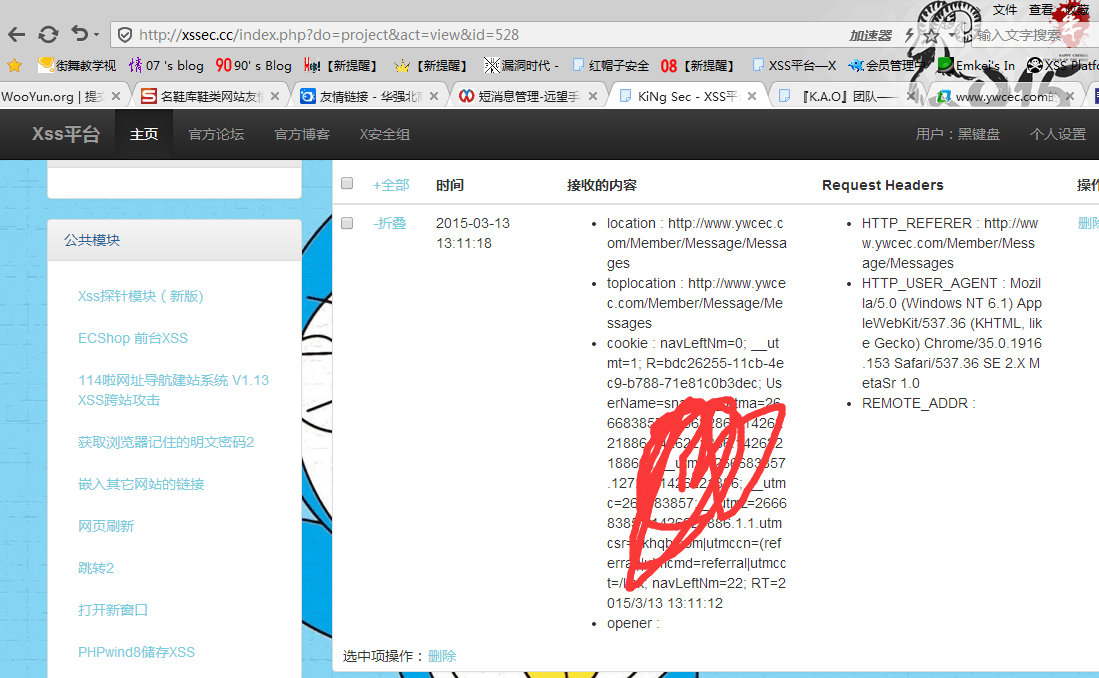The width and height of the screenshot is (1099, 678).
Task: Open the XSS平台—X bookmark
Action: point(794,65)
